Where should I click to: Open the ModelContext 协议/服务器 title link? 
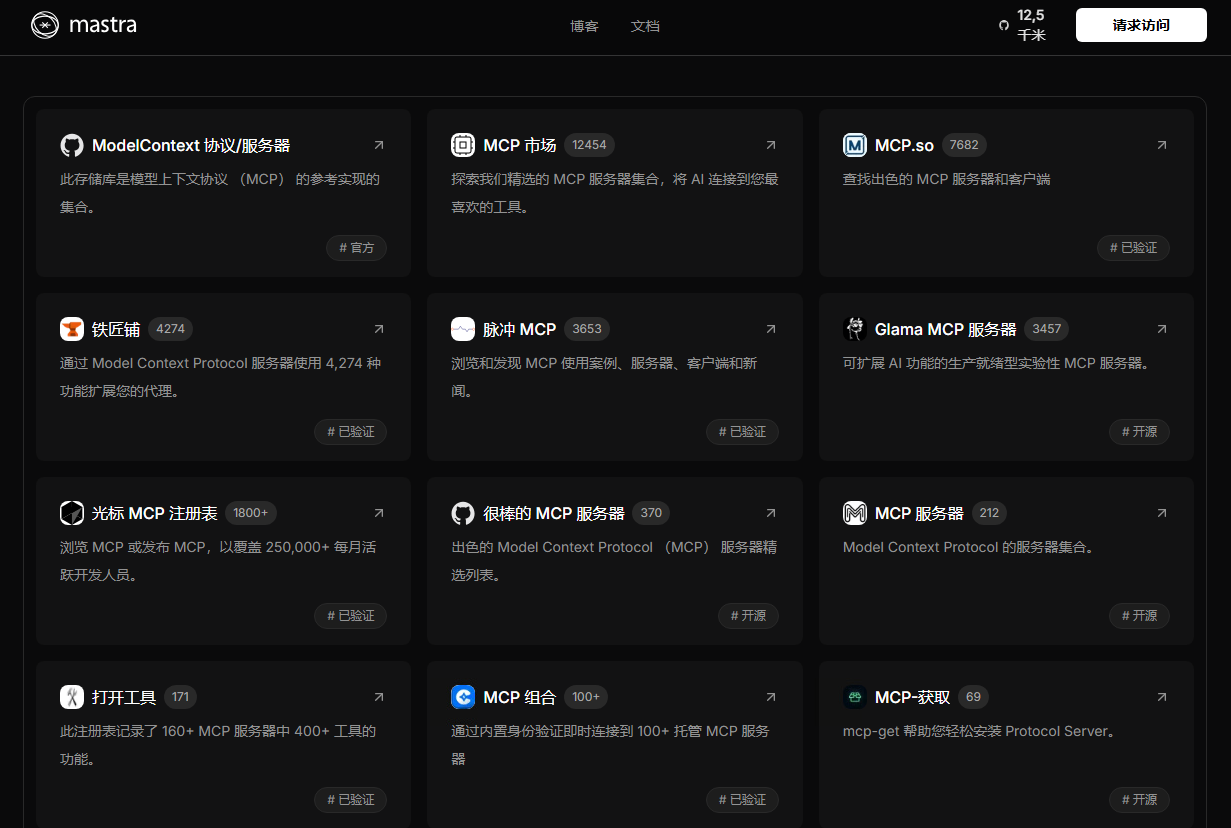point(191,145)
